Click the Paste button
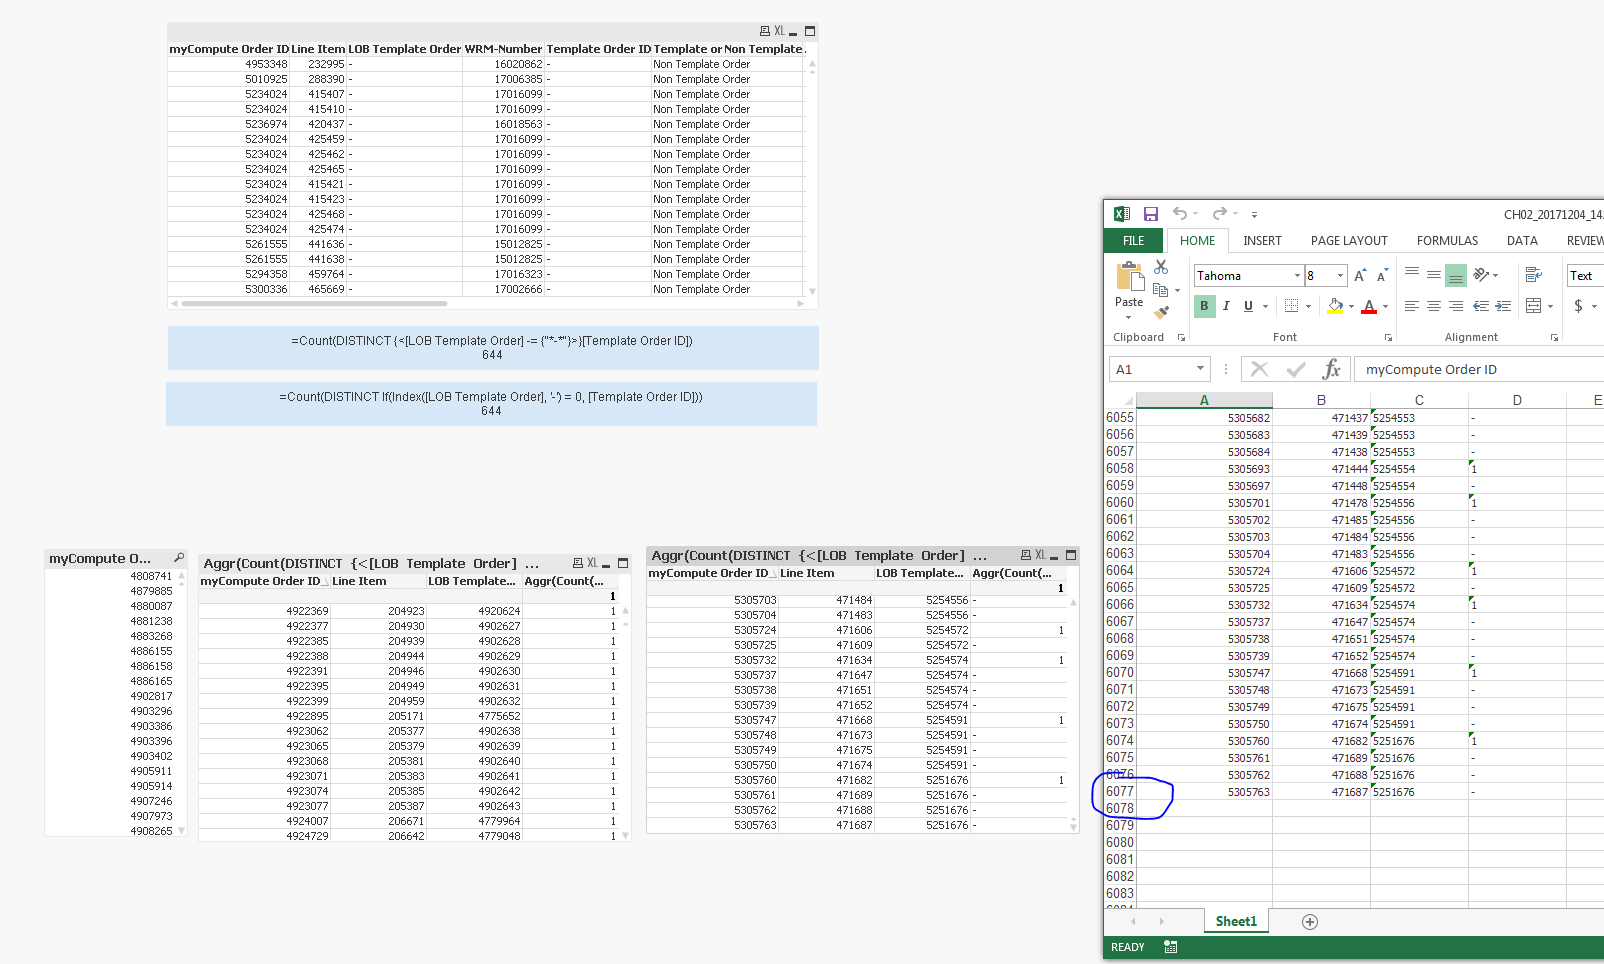The image size is (1604, 964). pos(1129,285)
